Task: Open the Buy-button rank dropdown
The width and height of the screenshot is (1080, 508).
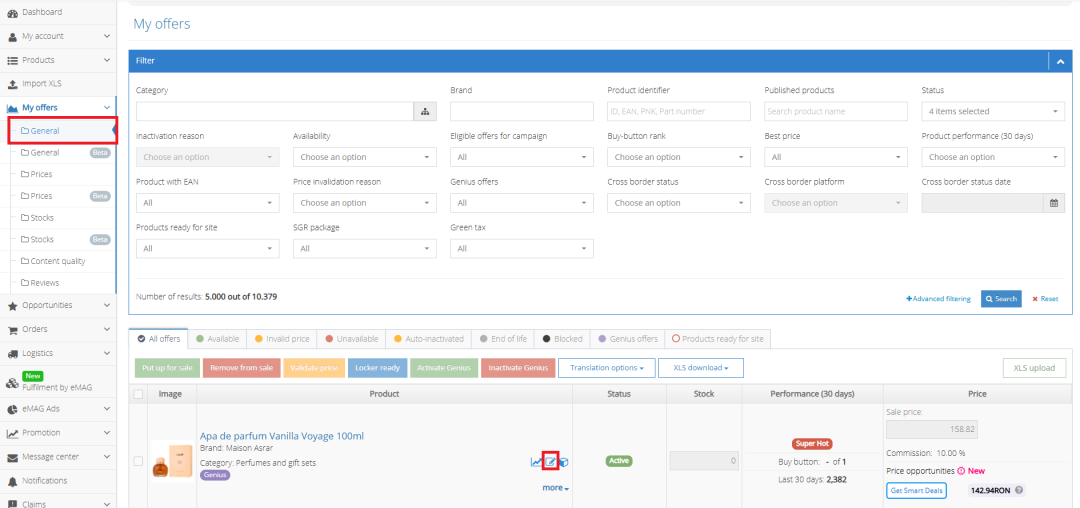Action: tap(678, 157)
